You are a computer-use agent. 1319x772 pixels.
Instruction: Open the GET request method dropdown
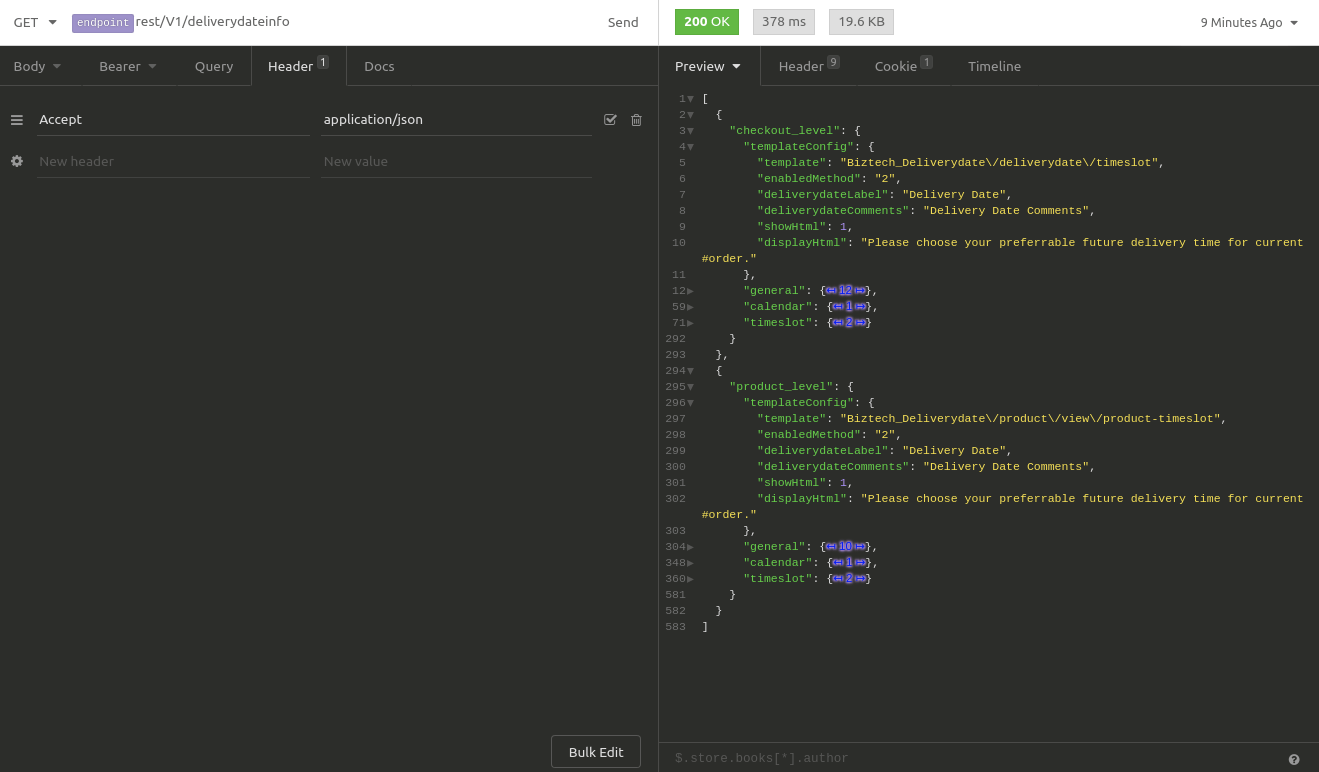(34, 22)
